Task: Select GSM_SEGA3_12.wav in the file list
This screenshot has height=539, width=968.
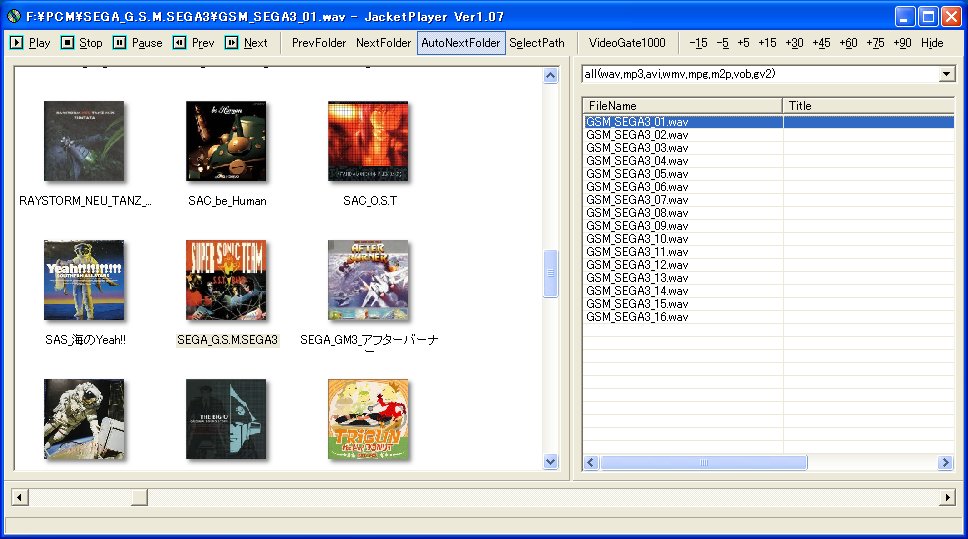Action: click(x=637, y=264)
